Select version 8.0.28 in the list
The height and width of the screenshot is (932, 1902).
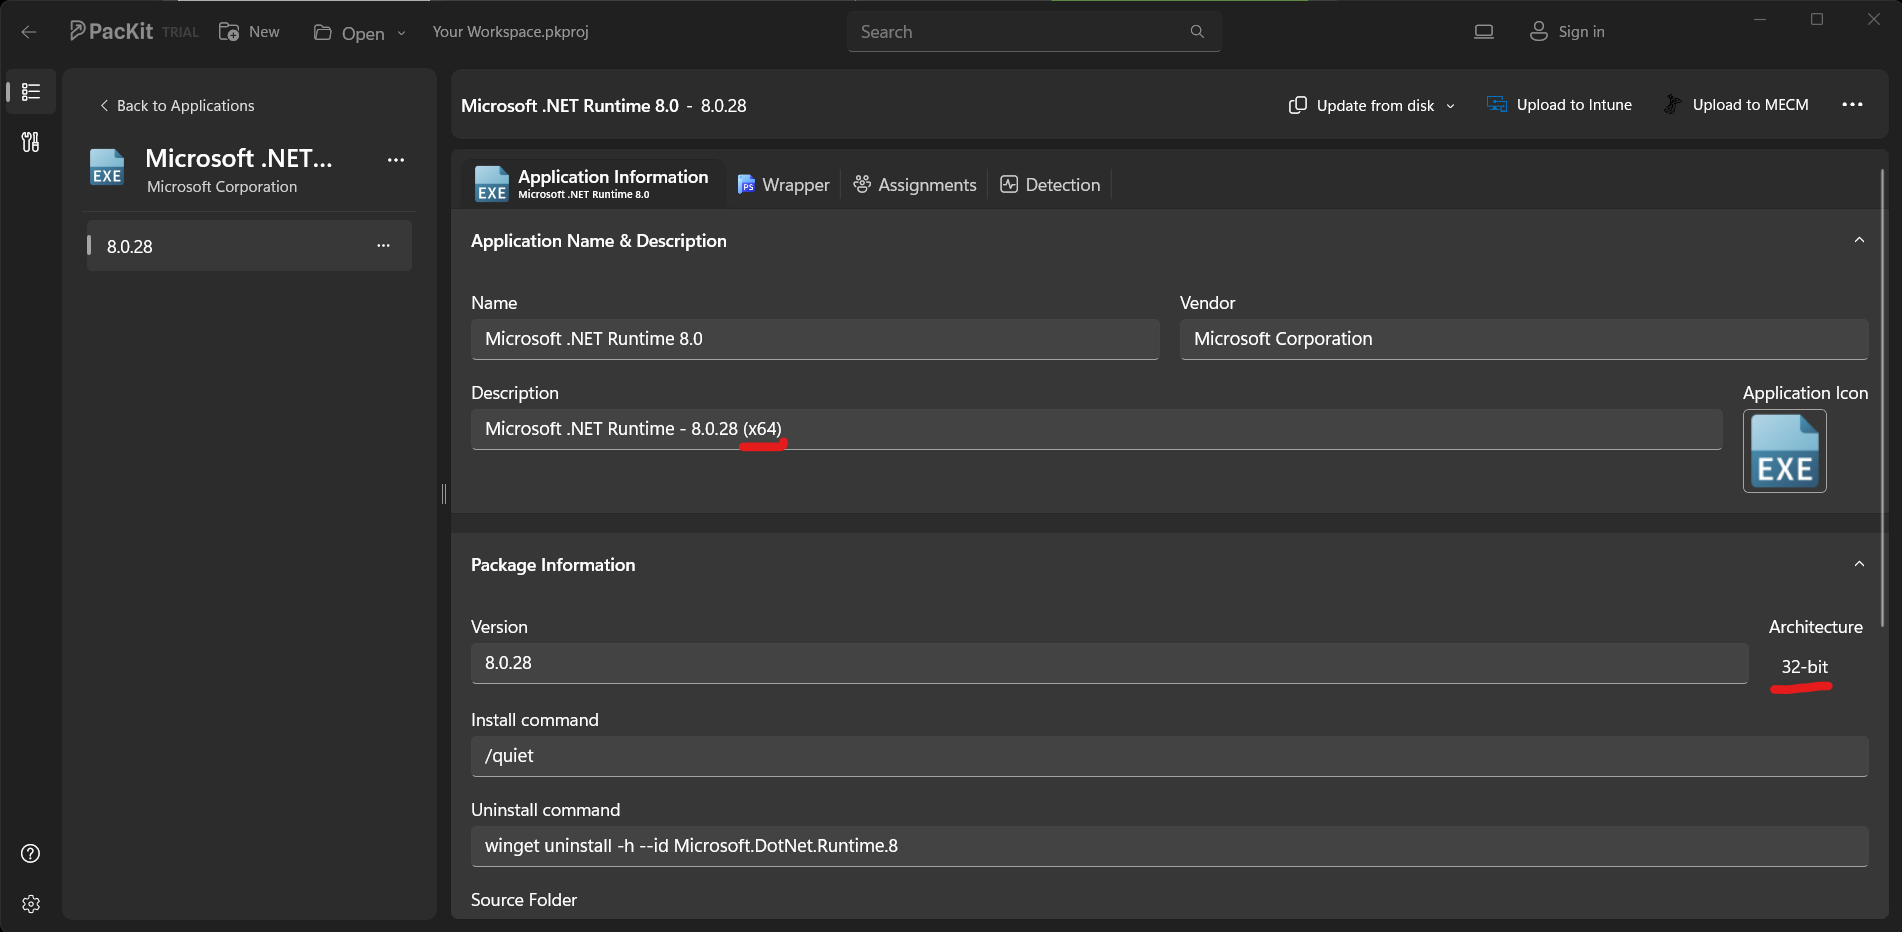tap(249, 246)
